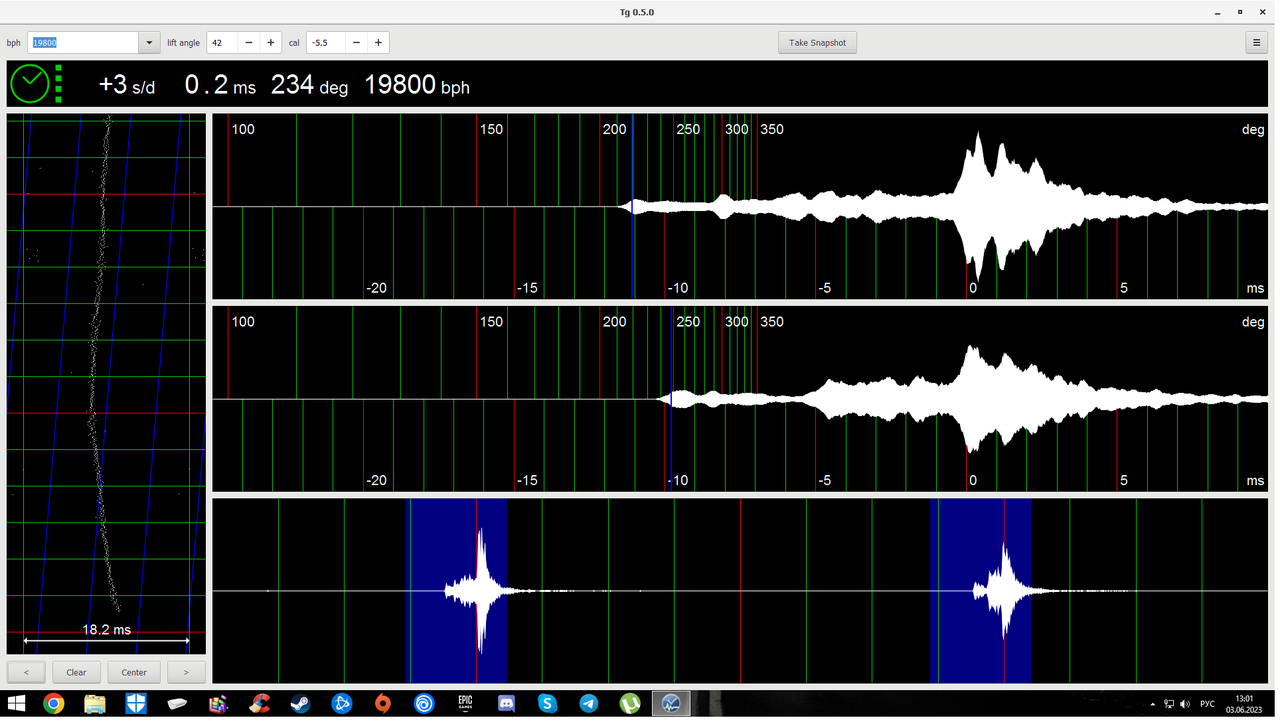This screenshot has width=1280, height=722.
Task: Open Telegram from the taskbar
Action: tap(588, 704)
